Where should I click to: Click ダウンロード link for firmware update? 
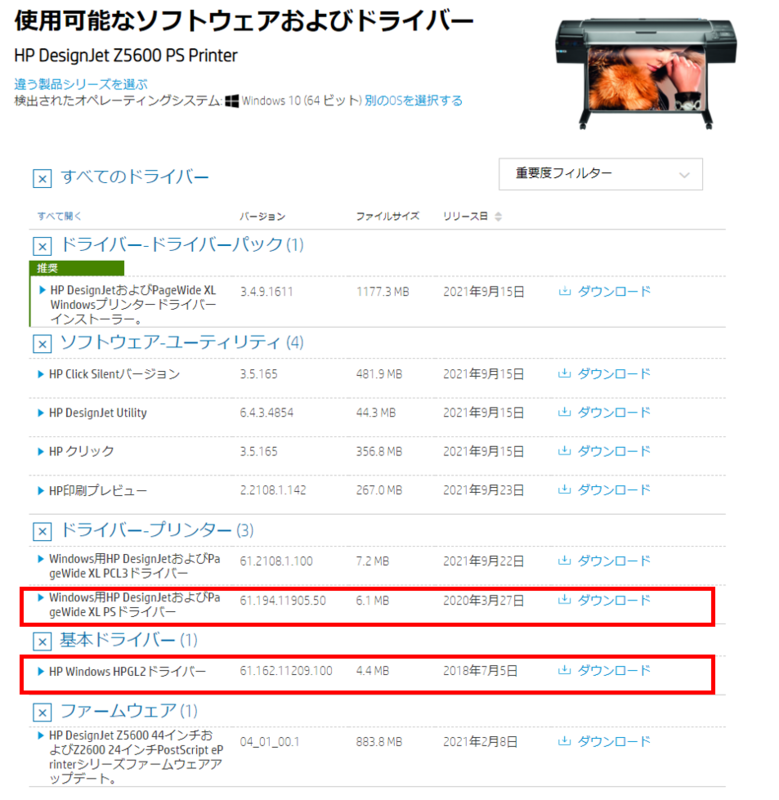click(x=614, y=741)
